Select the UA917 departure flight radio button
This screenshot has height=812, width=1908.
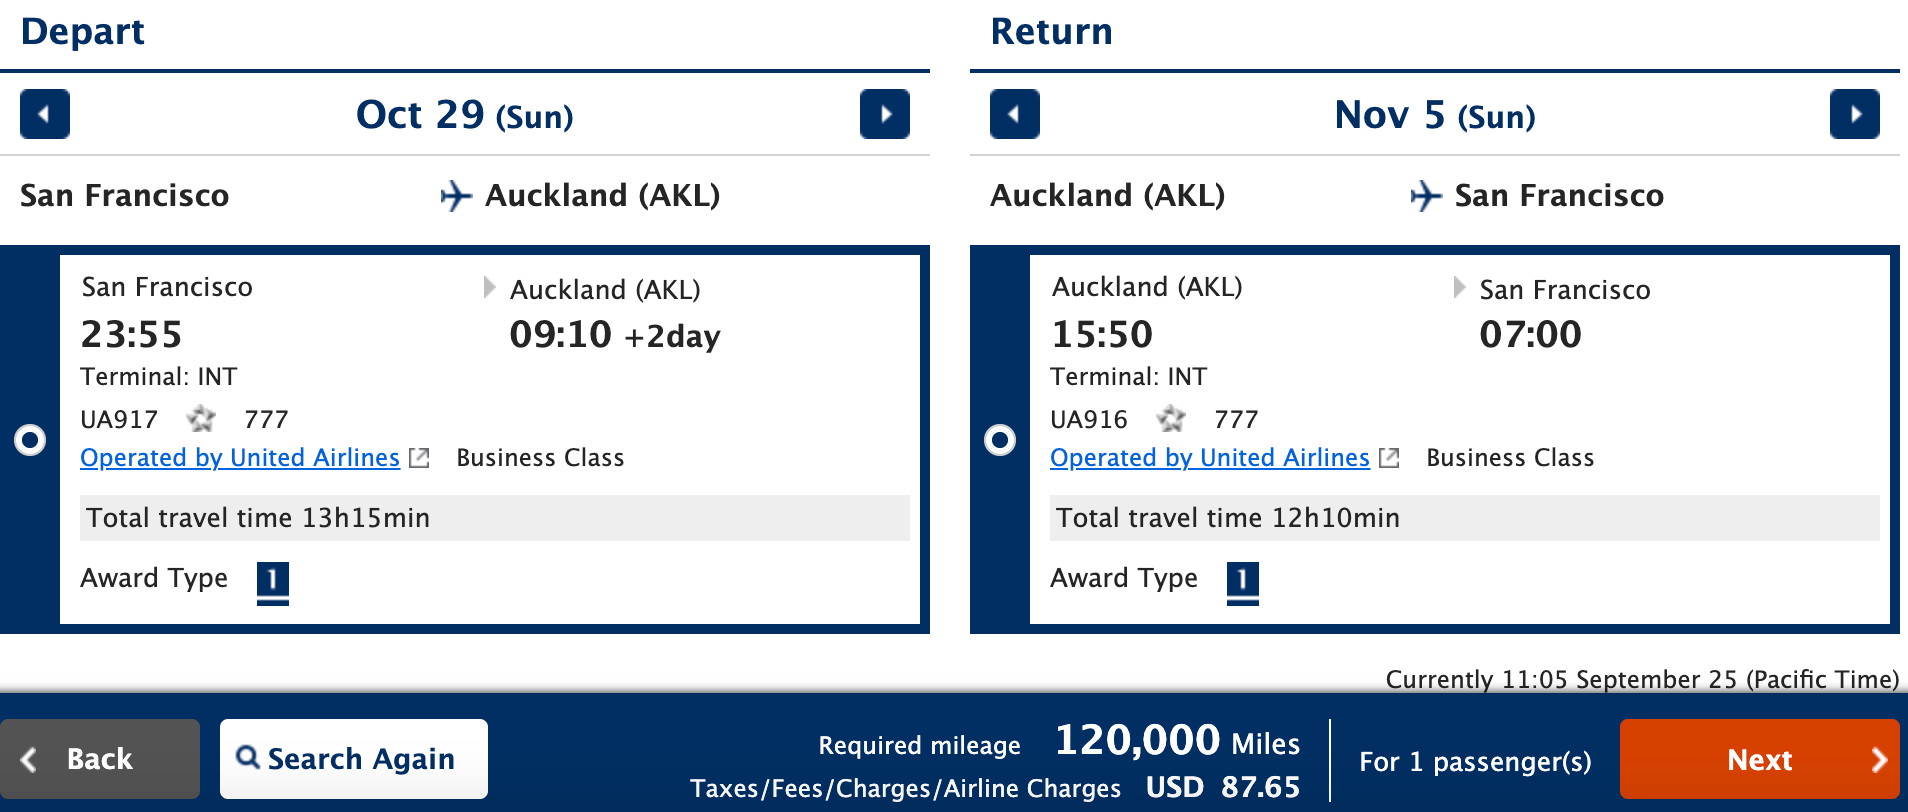[x=31, y=439]
